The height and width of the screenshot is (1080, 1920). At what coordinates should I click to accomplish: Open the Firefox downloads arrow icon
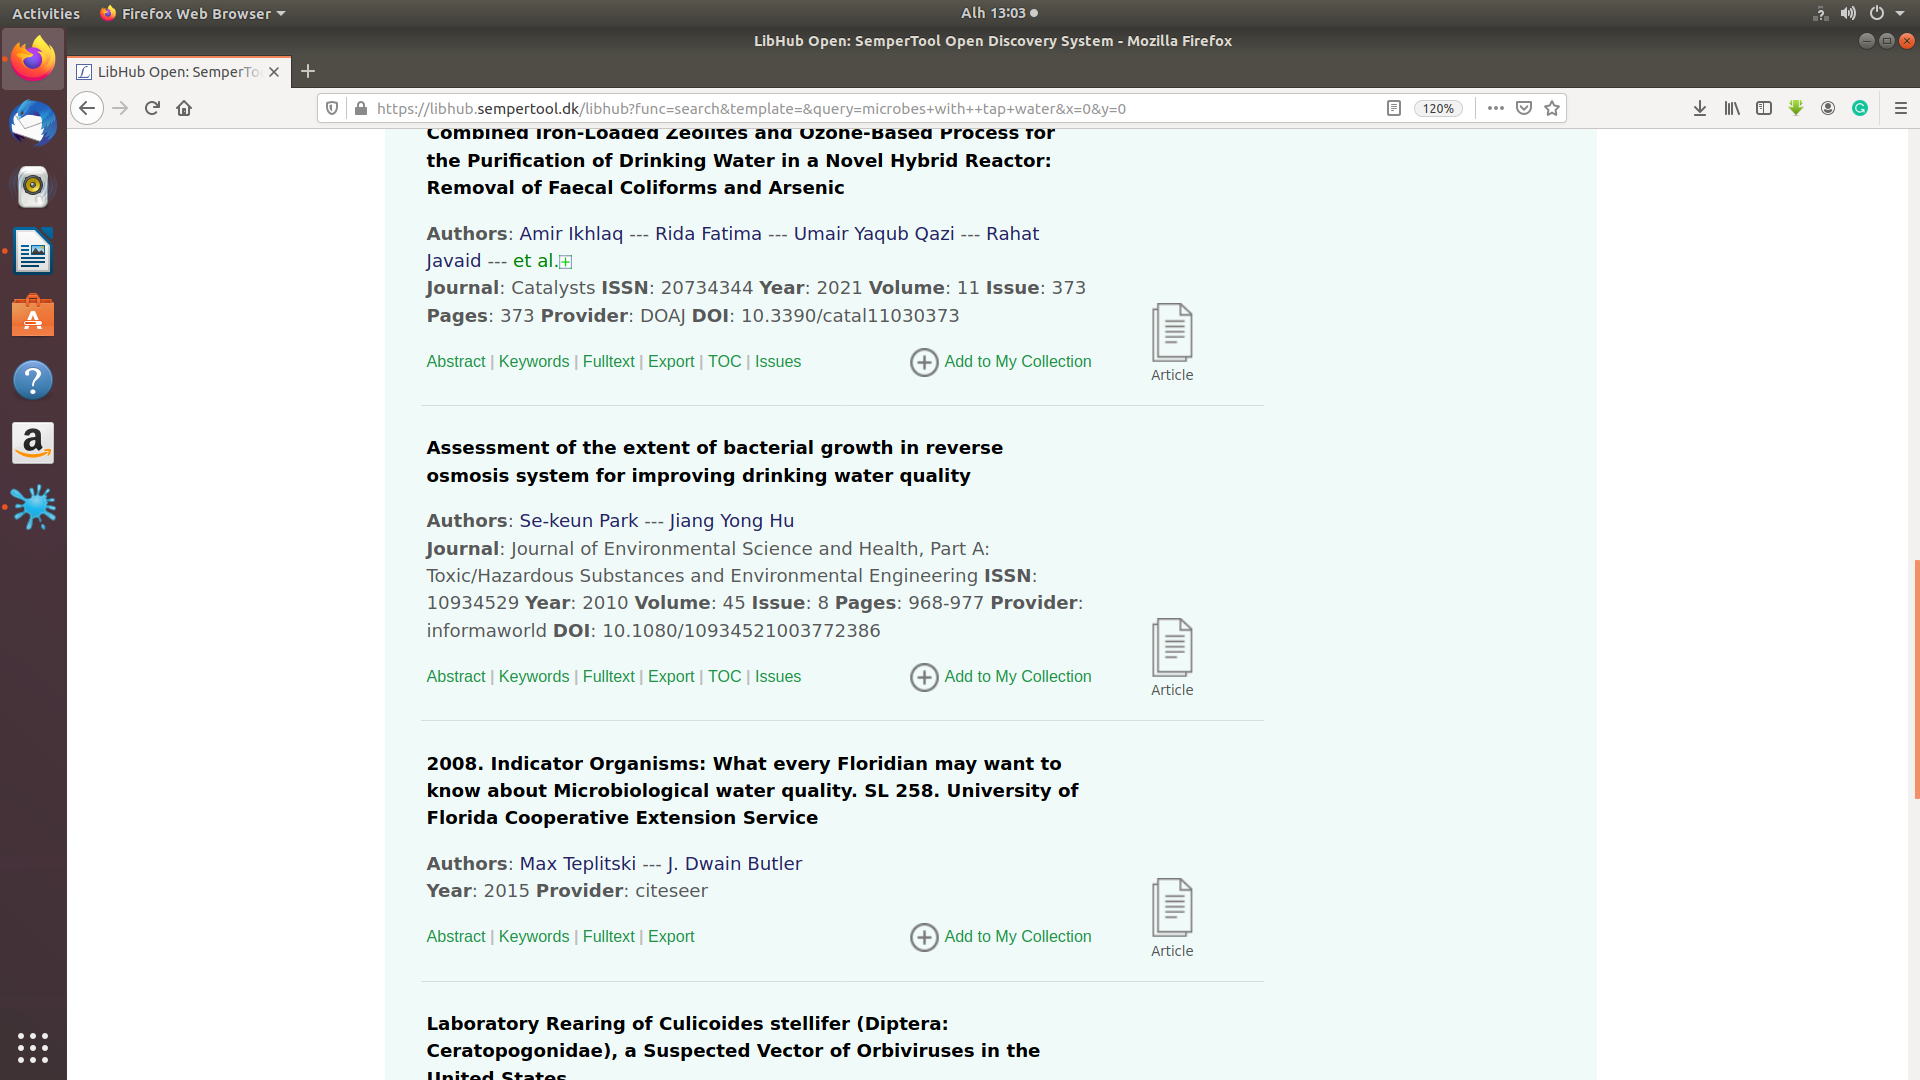(1700, 108)
